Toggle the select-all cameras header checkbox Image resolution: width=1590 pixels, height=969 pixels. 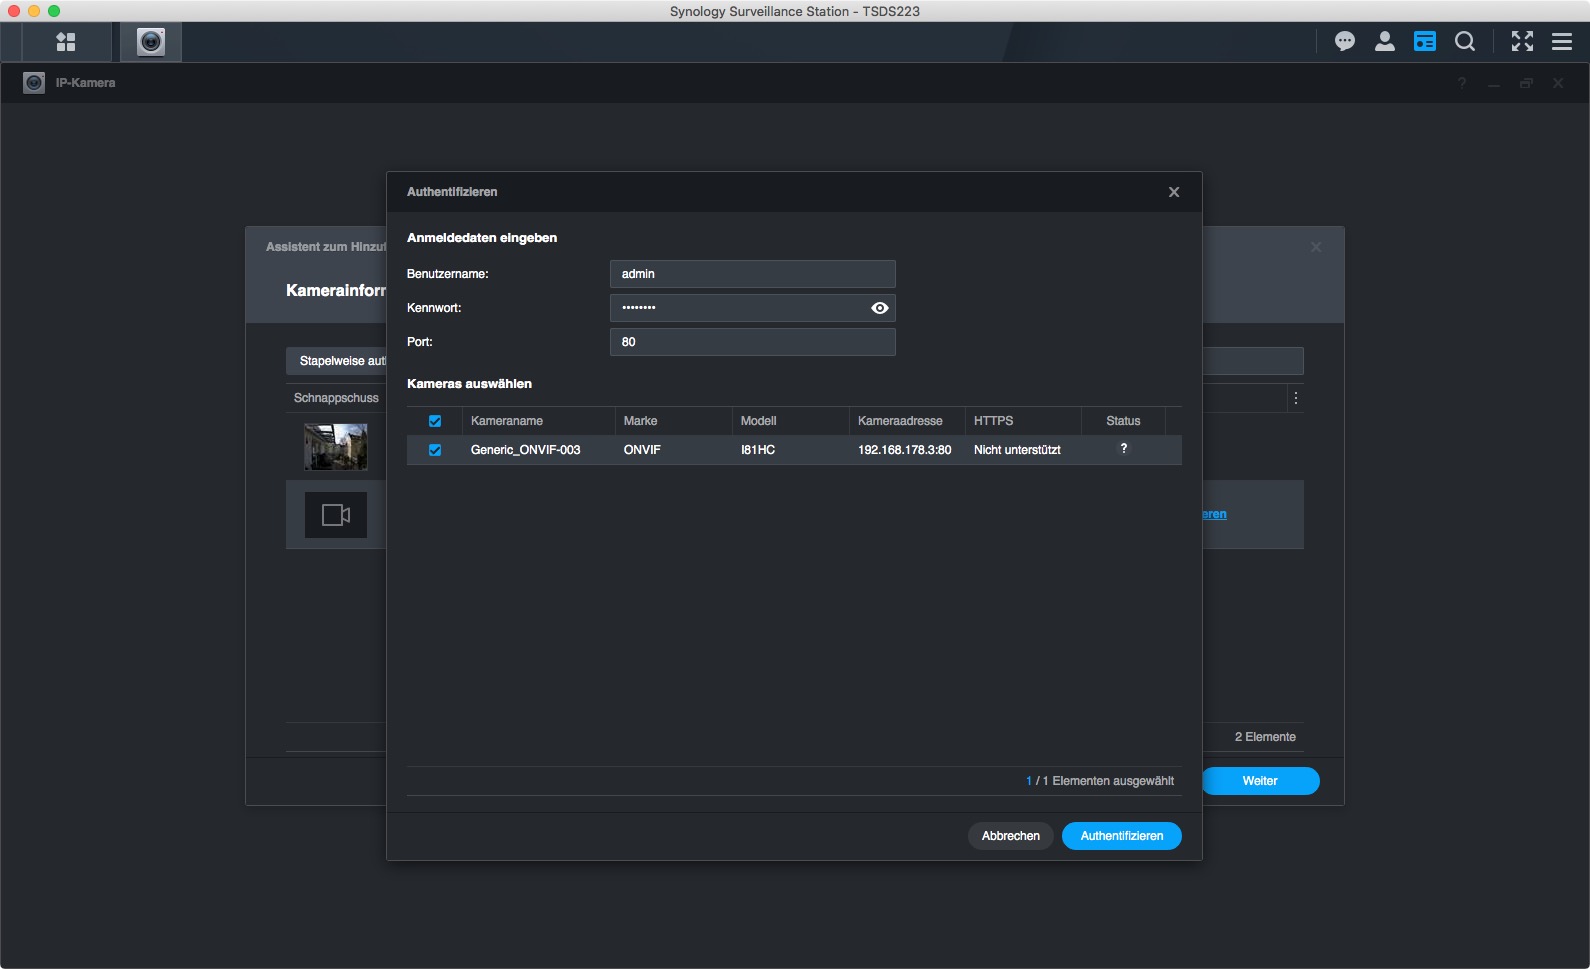(x=435, y=421)
